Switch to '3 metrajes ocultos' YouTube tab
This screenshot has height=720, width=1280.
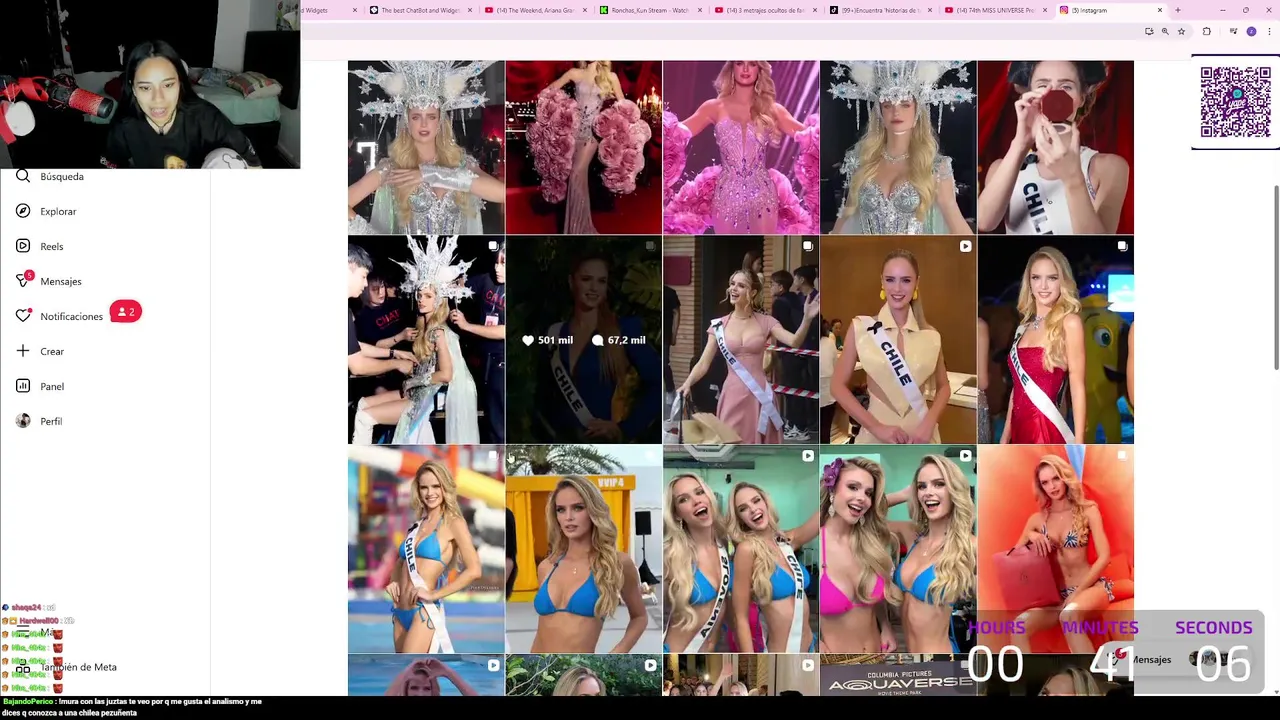(763, 10)
